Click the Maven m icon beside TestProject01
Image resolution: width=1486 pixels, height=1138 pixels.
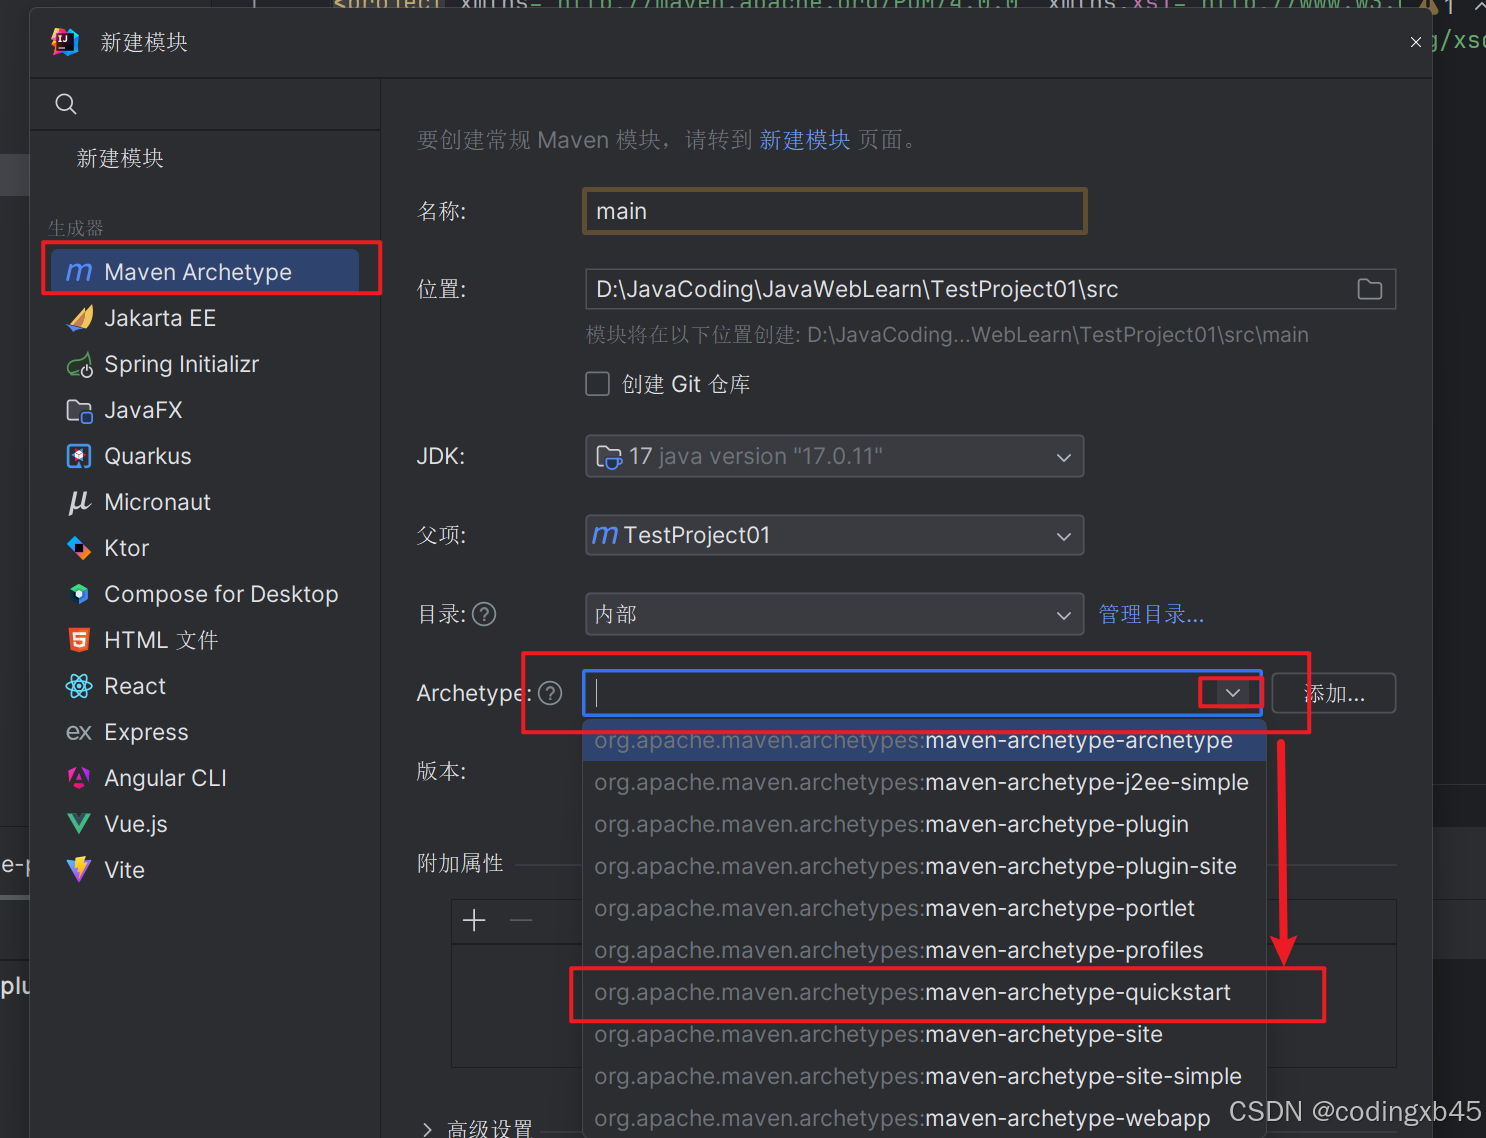605,535
